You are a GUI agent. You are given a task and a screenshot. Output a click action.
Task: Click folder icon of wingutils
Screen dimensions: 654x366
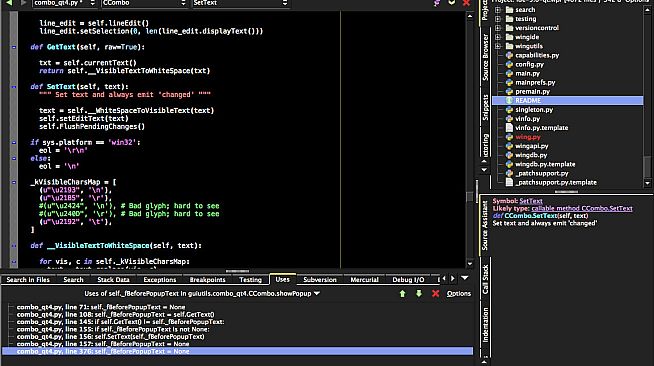point(509,46)
